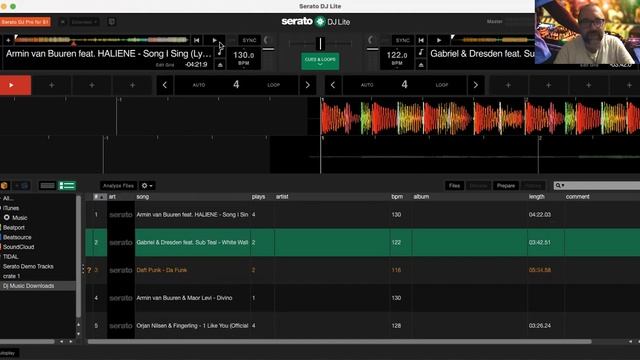Set fourth cue point on left deck

(x=132, y=85)
